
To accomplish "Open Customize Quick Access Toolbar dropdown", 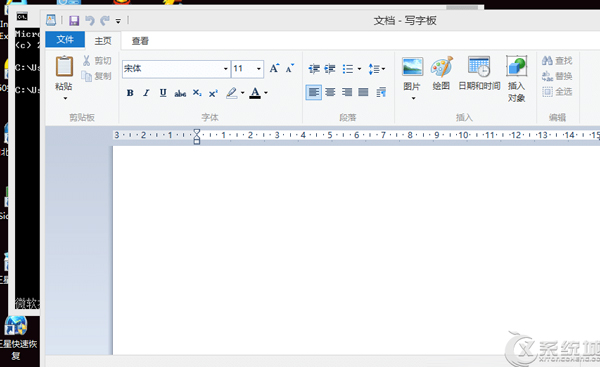I will (x=118, y=21).
